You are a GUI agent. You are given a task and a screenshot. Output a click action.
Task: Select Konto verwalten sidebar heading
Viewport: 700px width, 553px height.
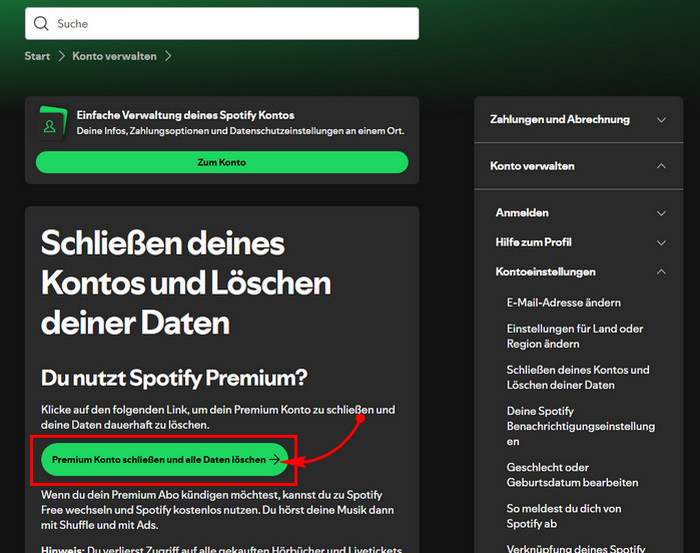pyautogui.click(x=532, y=166)
